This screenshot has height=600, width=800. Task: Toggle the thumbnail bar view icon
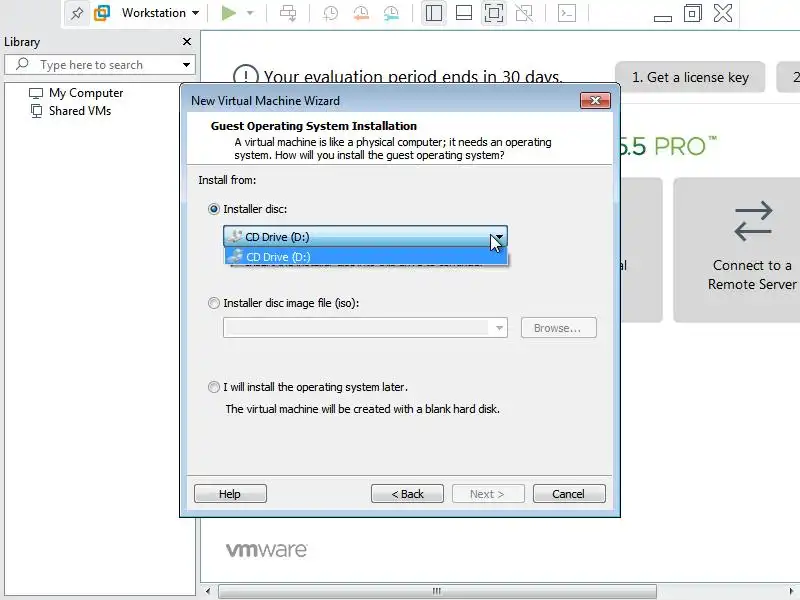pos(464,13)
